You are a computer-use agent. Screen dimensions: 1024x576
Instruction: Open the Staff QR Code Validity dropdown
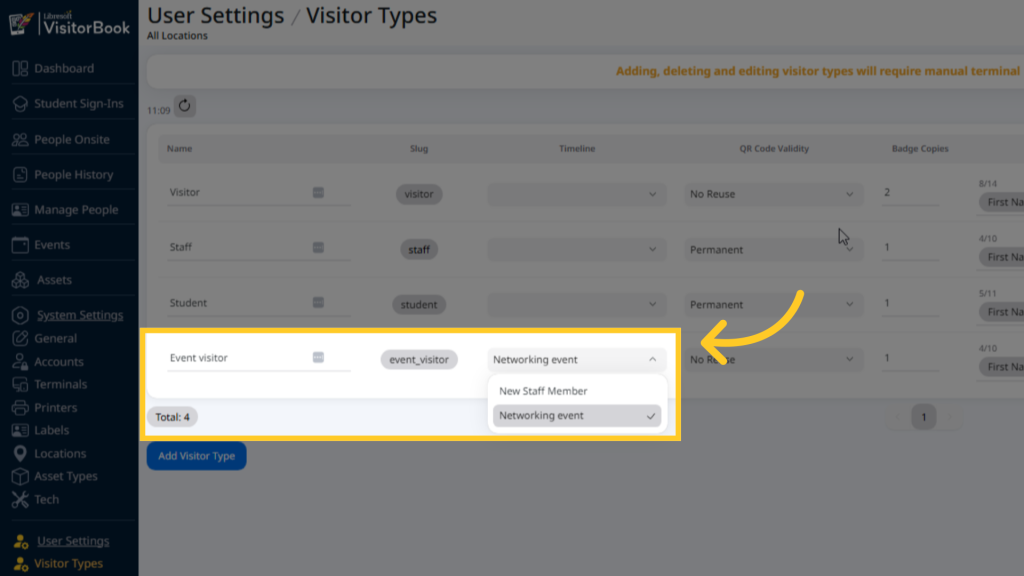tap(773, 249)
